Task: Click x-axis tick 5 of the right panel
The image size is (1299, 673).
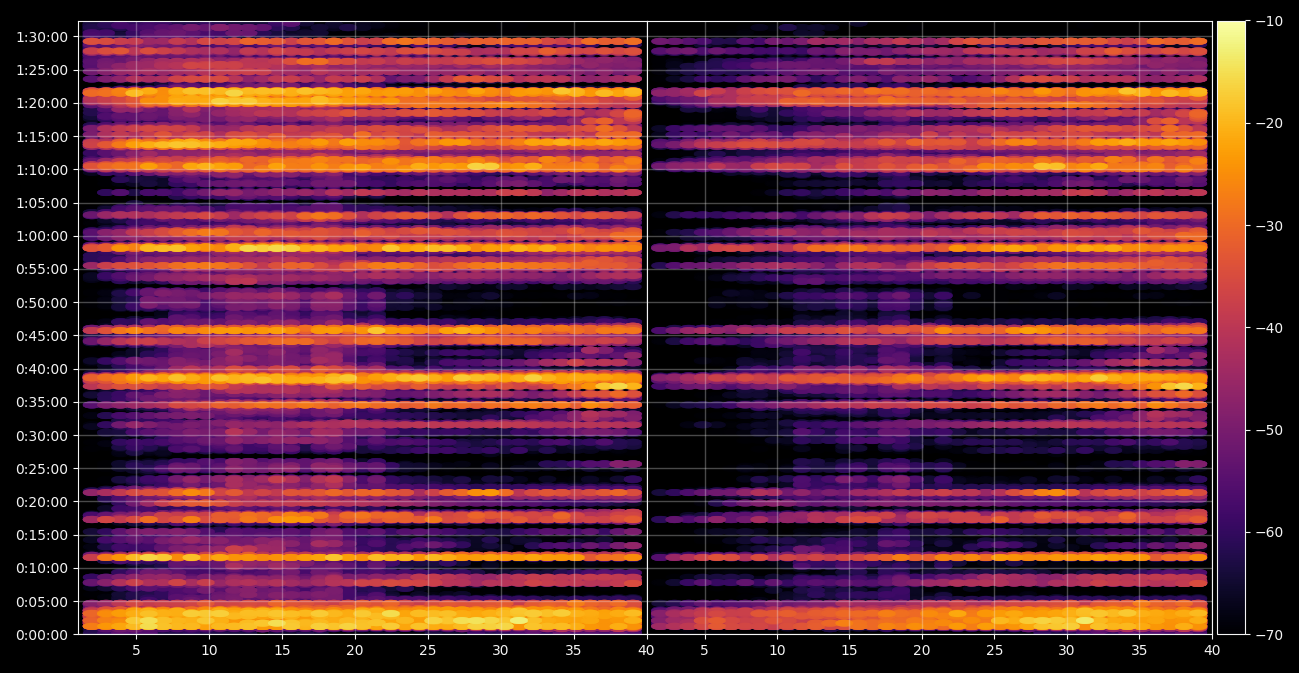Action: click(704, 651)
